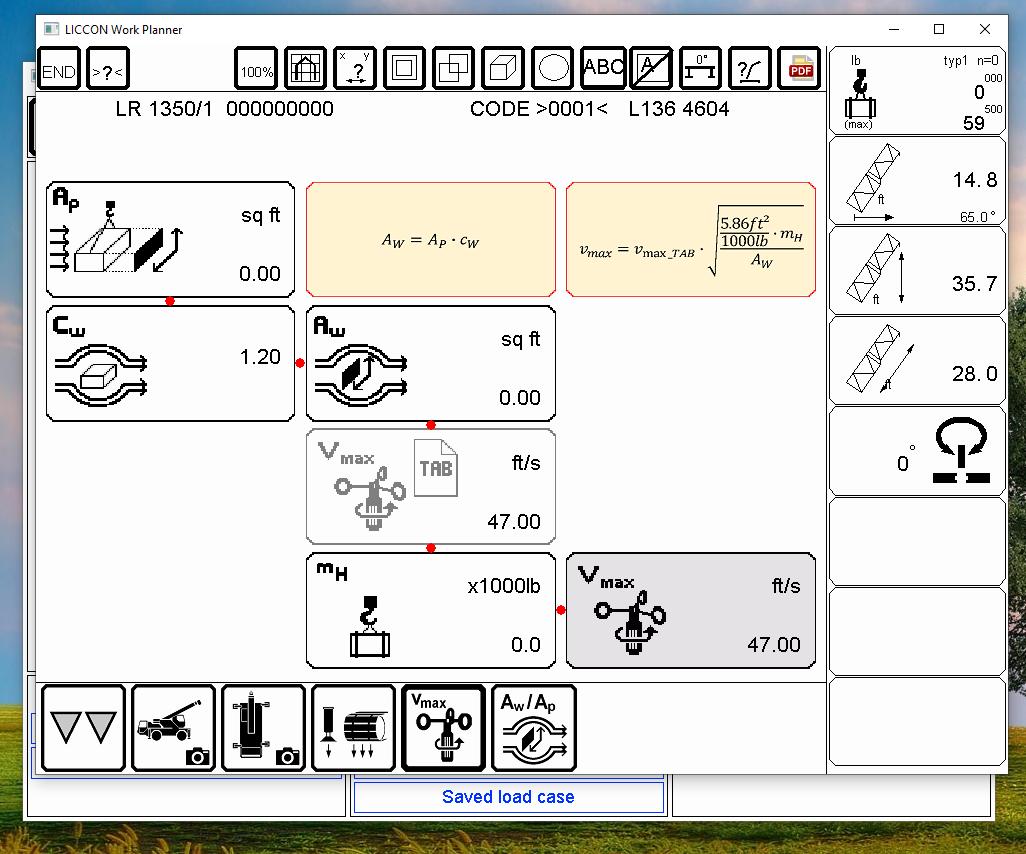This screenshot has height=854, width=1026.
Task: Click the 65.0° angle value
Action: coord(978,217)
